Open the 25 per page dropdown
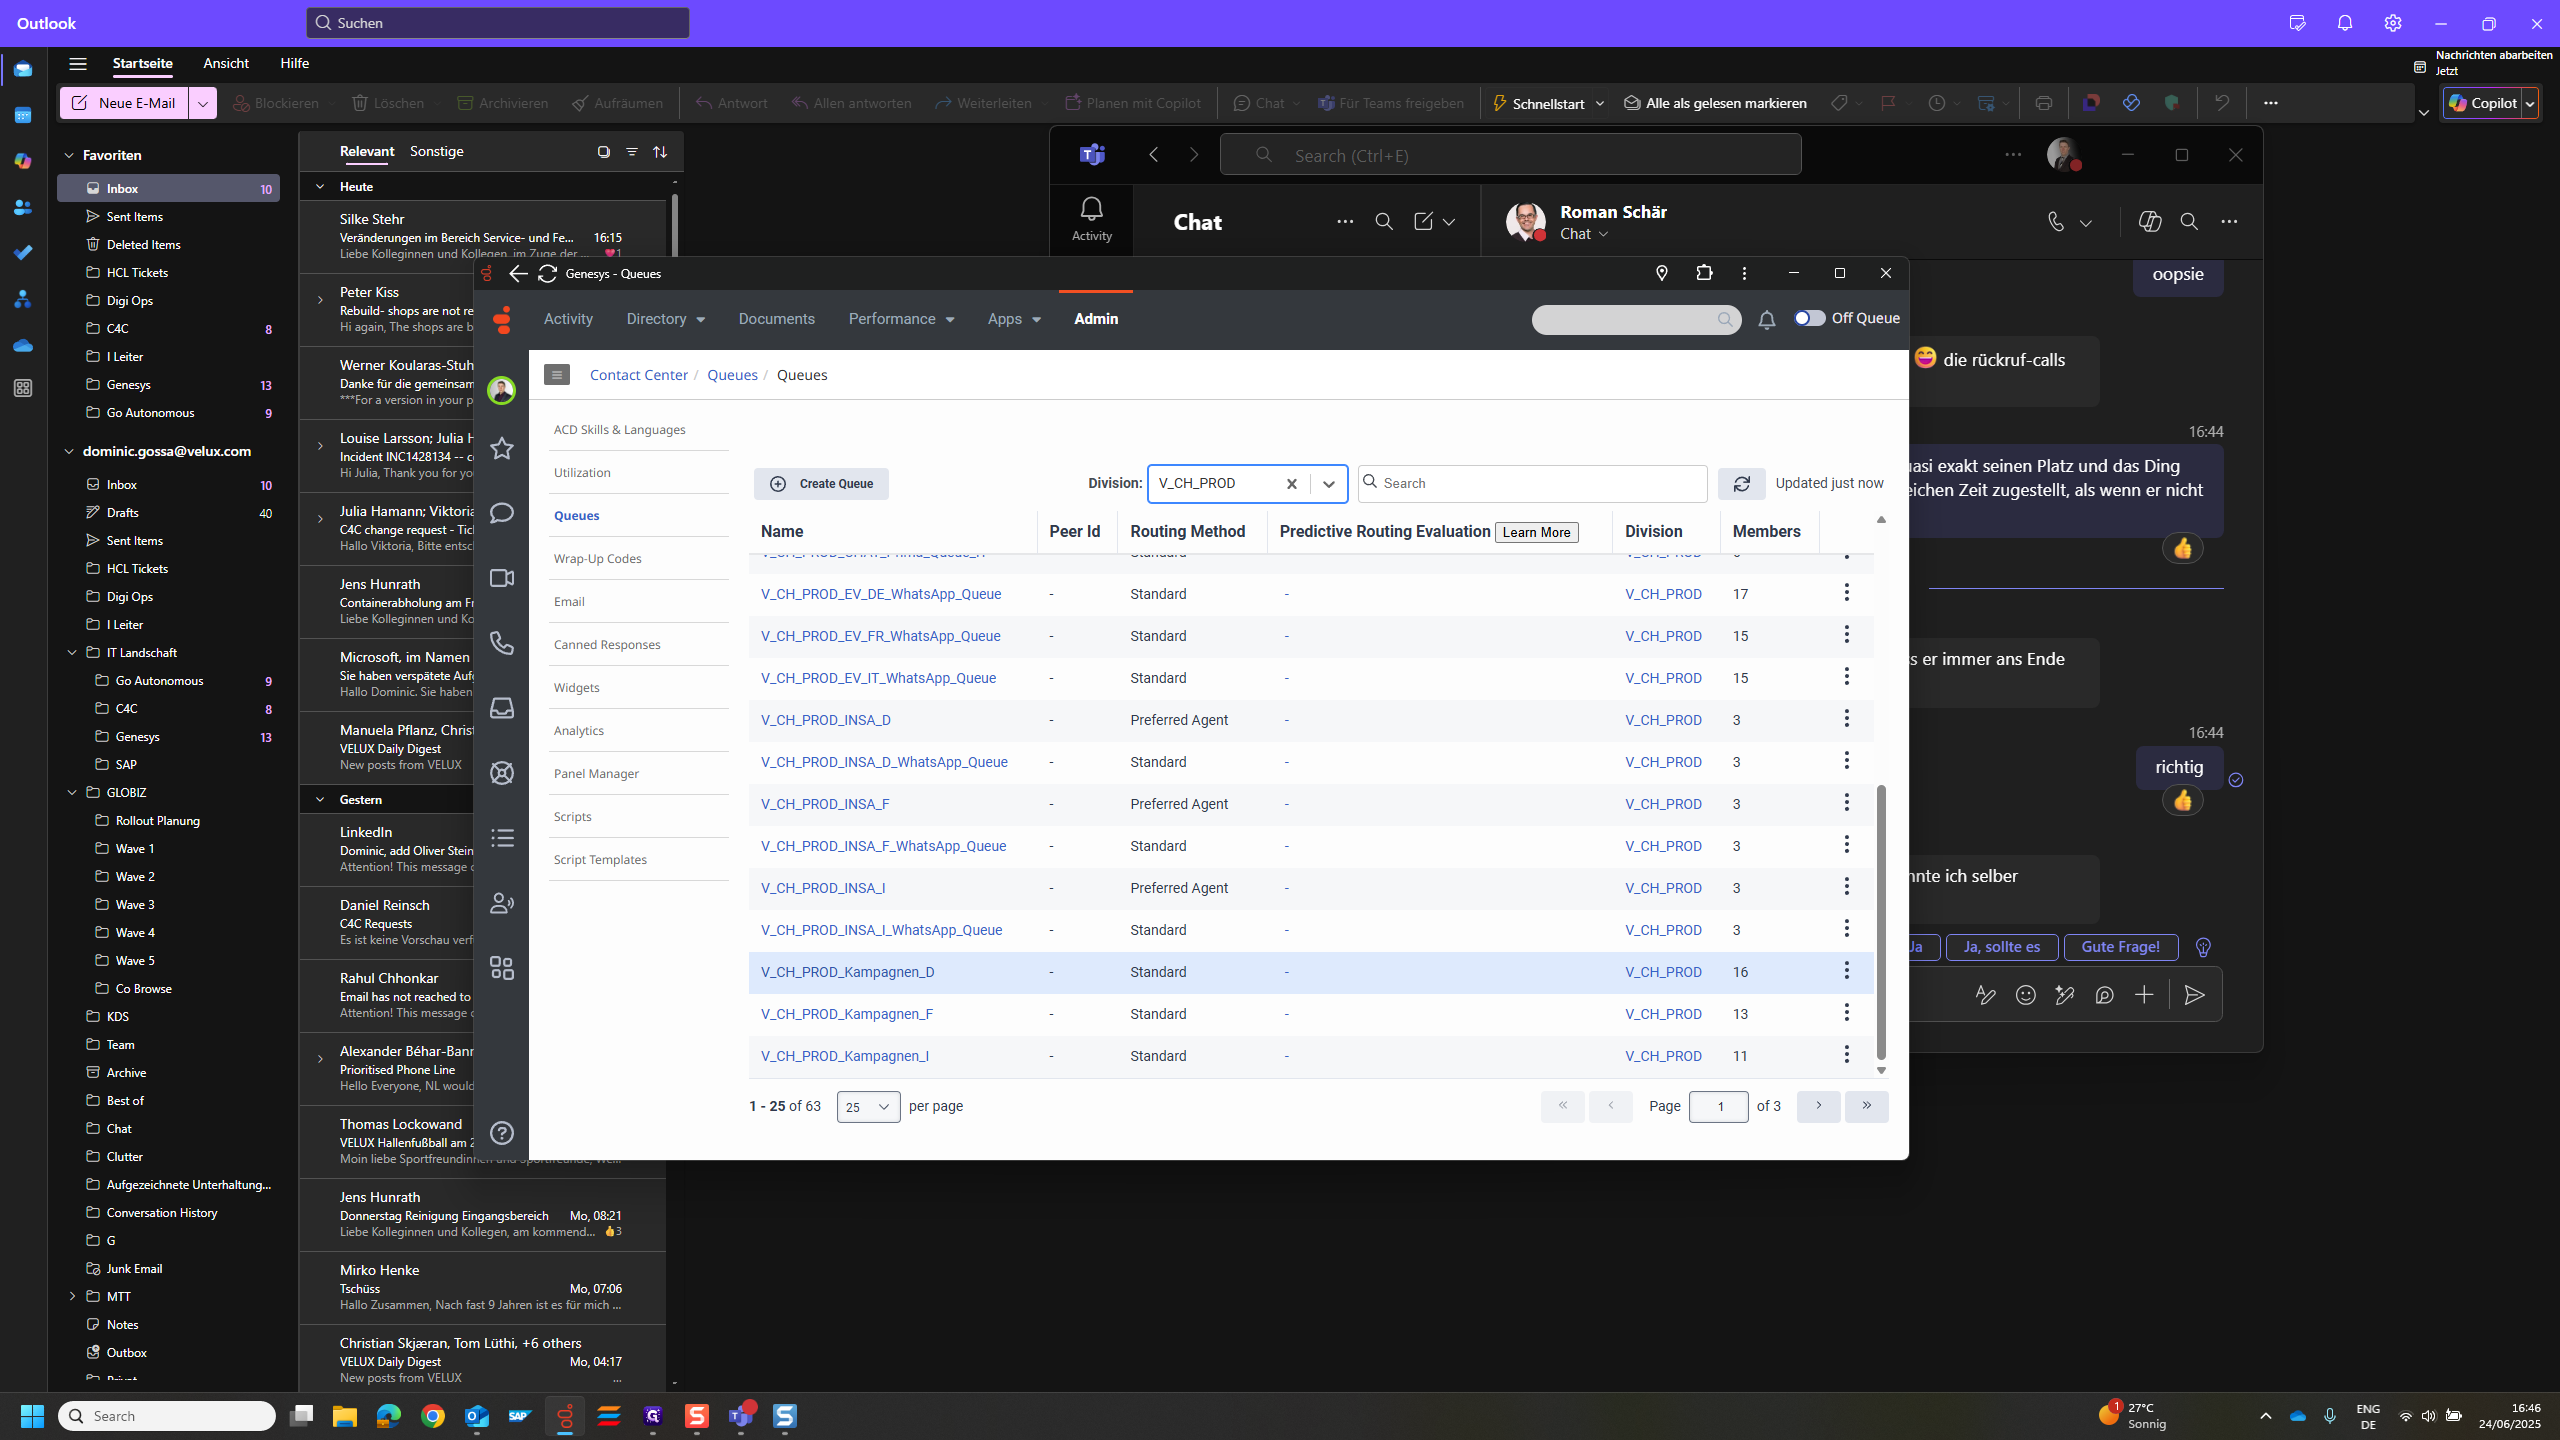 coord(868,1107)
